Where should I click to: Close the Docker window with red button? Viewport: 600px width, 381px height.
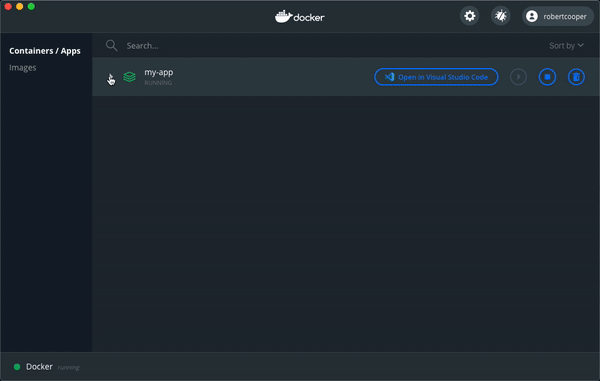[8, 7]
